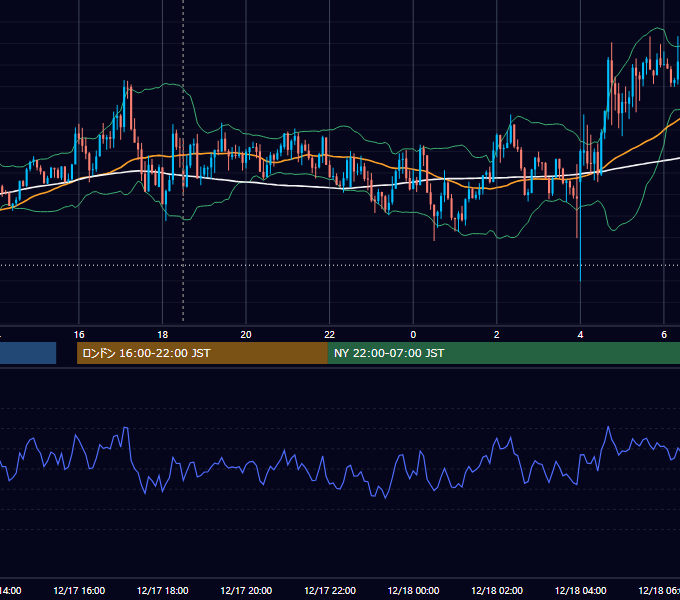The height and width of the screenshot is (600, 680).
Task: Select the ロンドン 16:00-22:00 JST session bar
Action: [202, 353]
